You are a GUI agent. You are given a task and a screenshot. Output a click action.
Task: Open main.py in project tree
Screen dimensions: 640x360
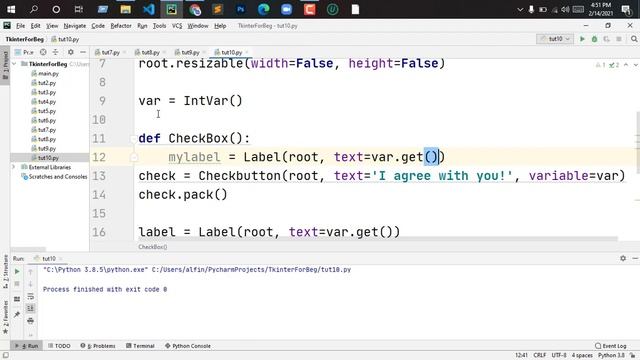48,73
